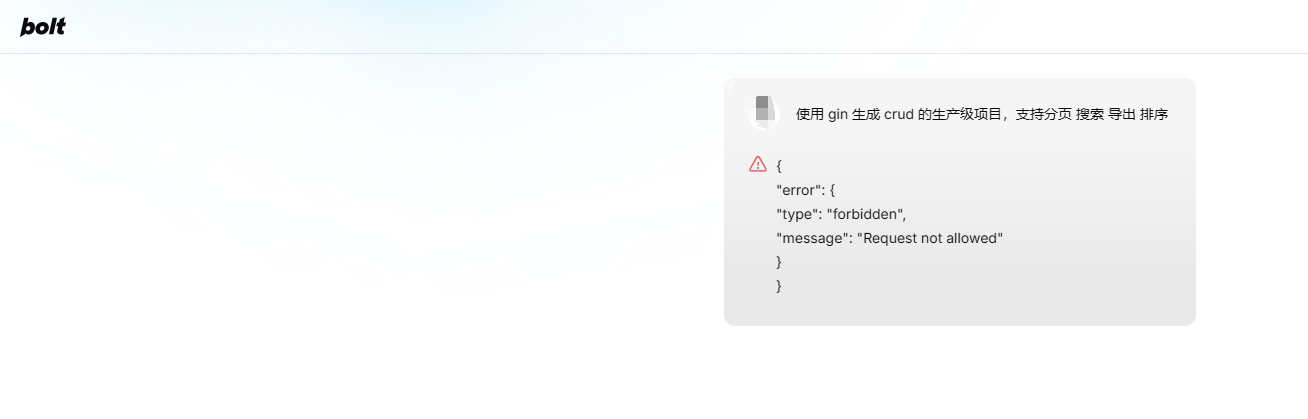Click the user avatar beside the prompt
The width and height of the screenshot is (1308, 419).
[763, 112]
